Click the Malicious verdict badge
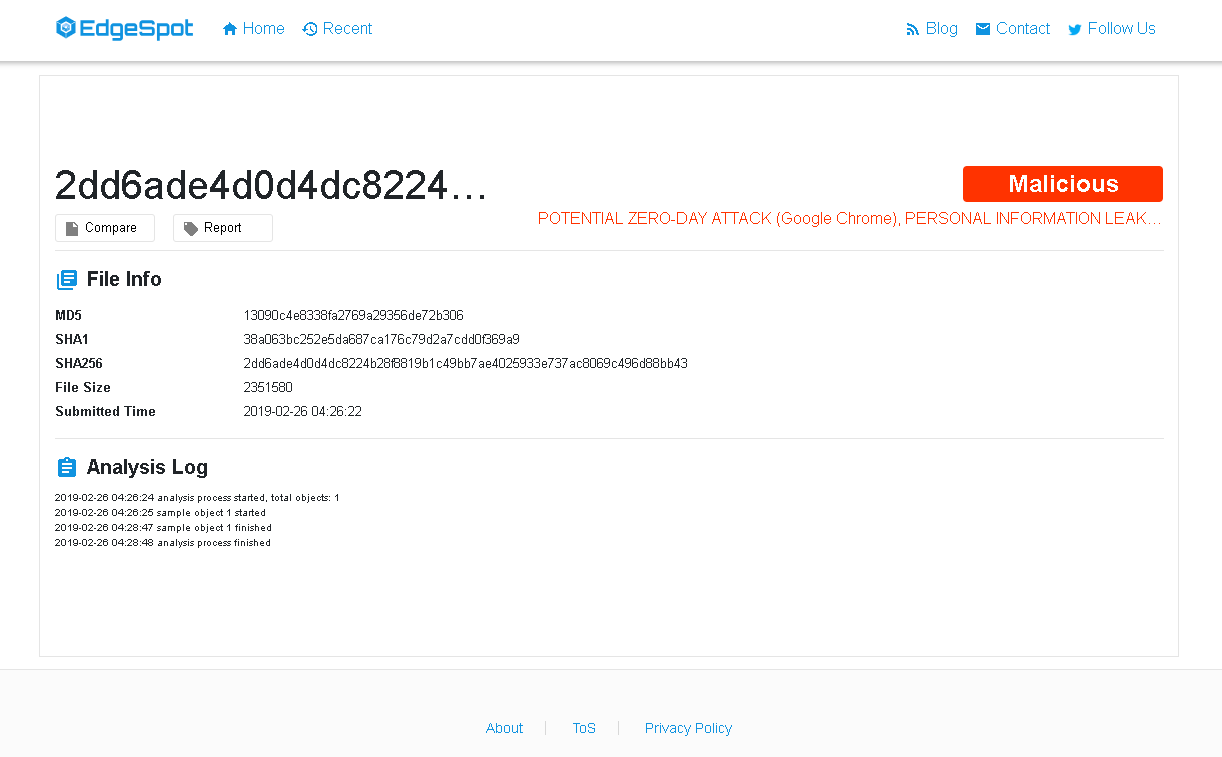1222x757 pixels. [x=1062, y=184]
